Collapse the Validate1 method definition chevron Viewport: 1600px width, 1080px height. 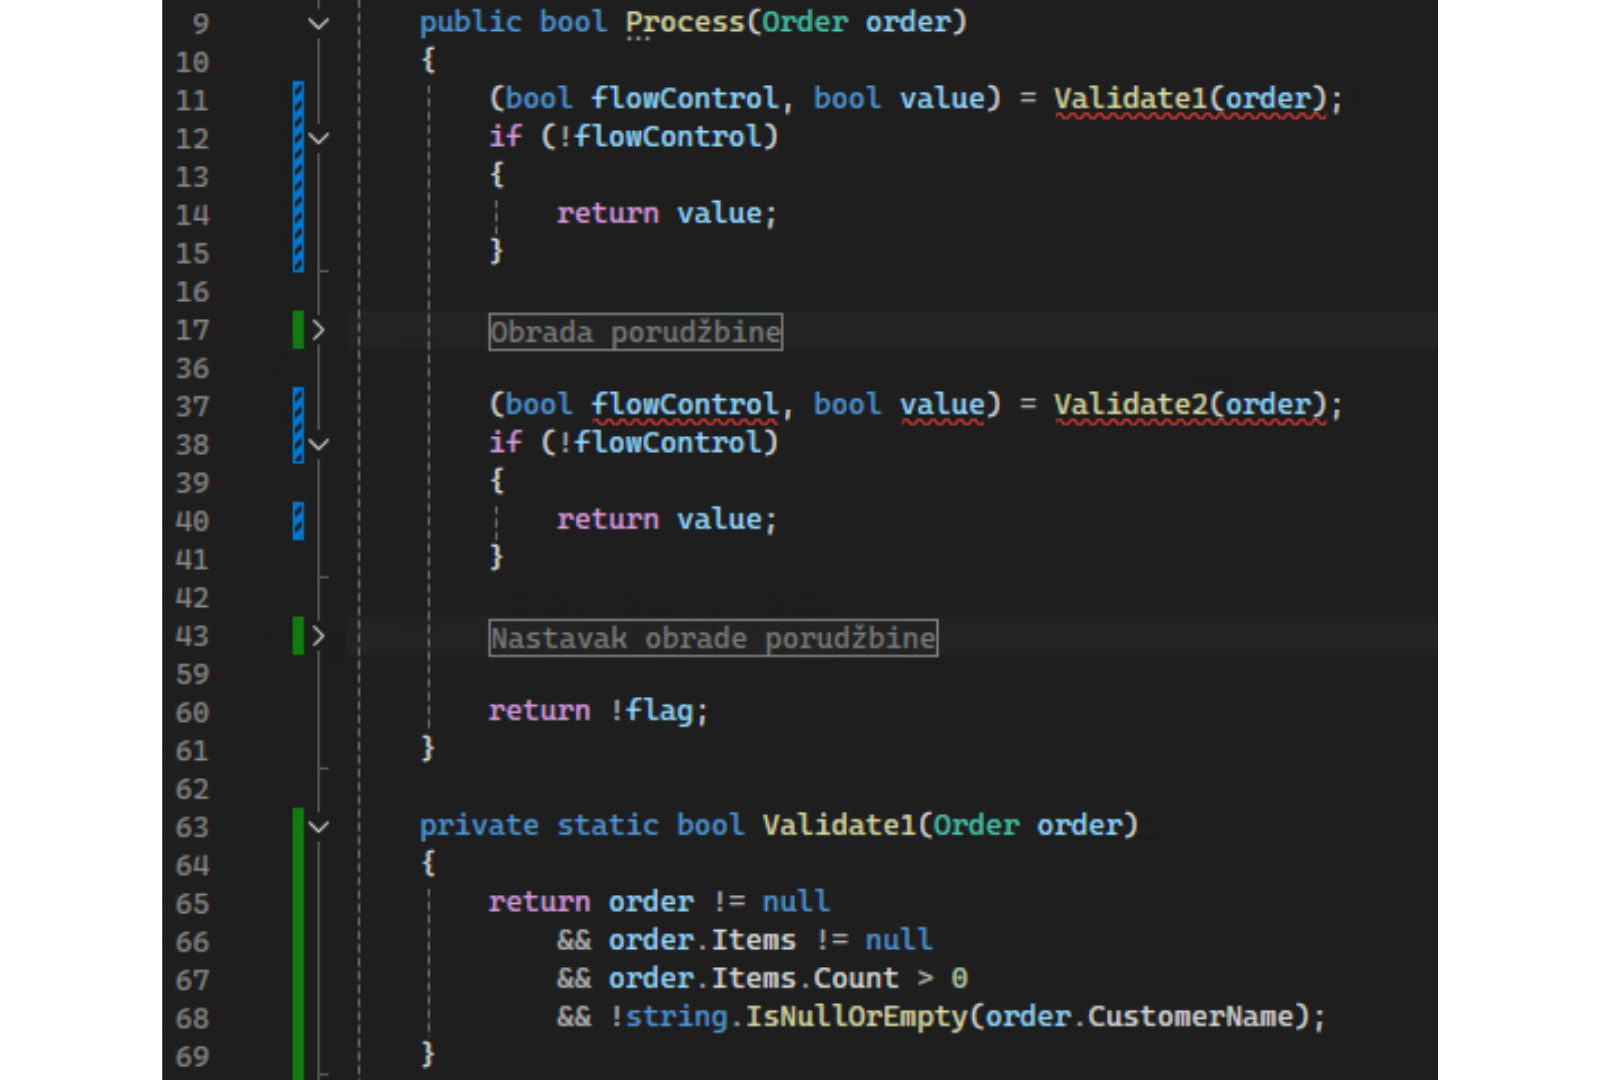click(x=318, y=827)
